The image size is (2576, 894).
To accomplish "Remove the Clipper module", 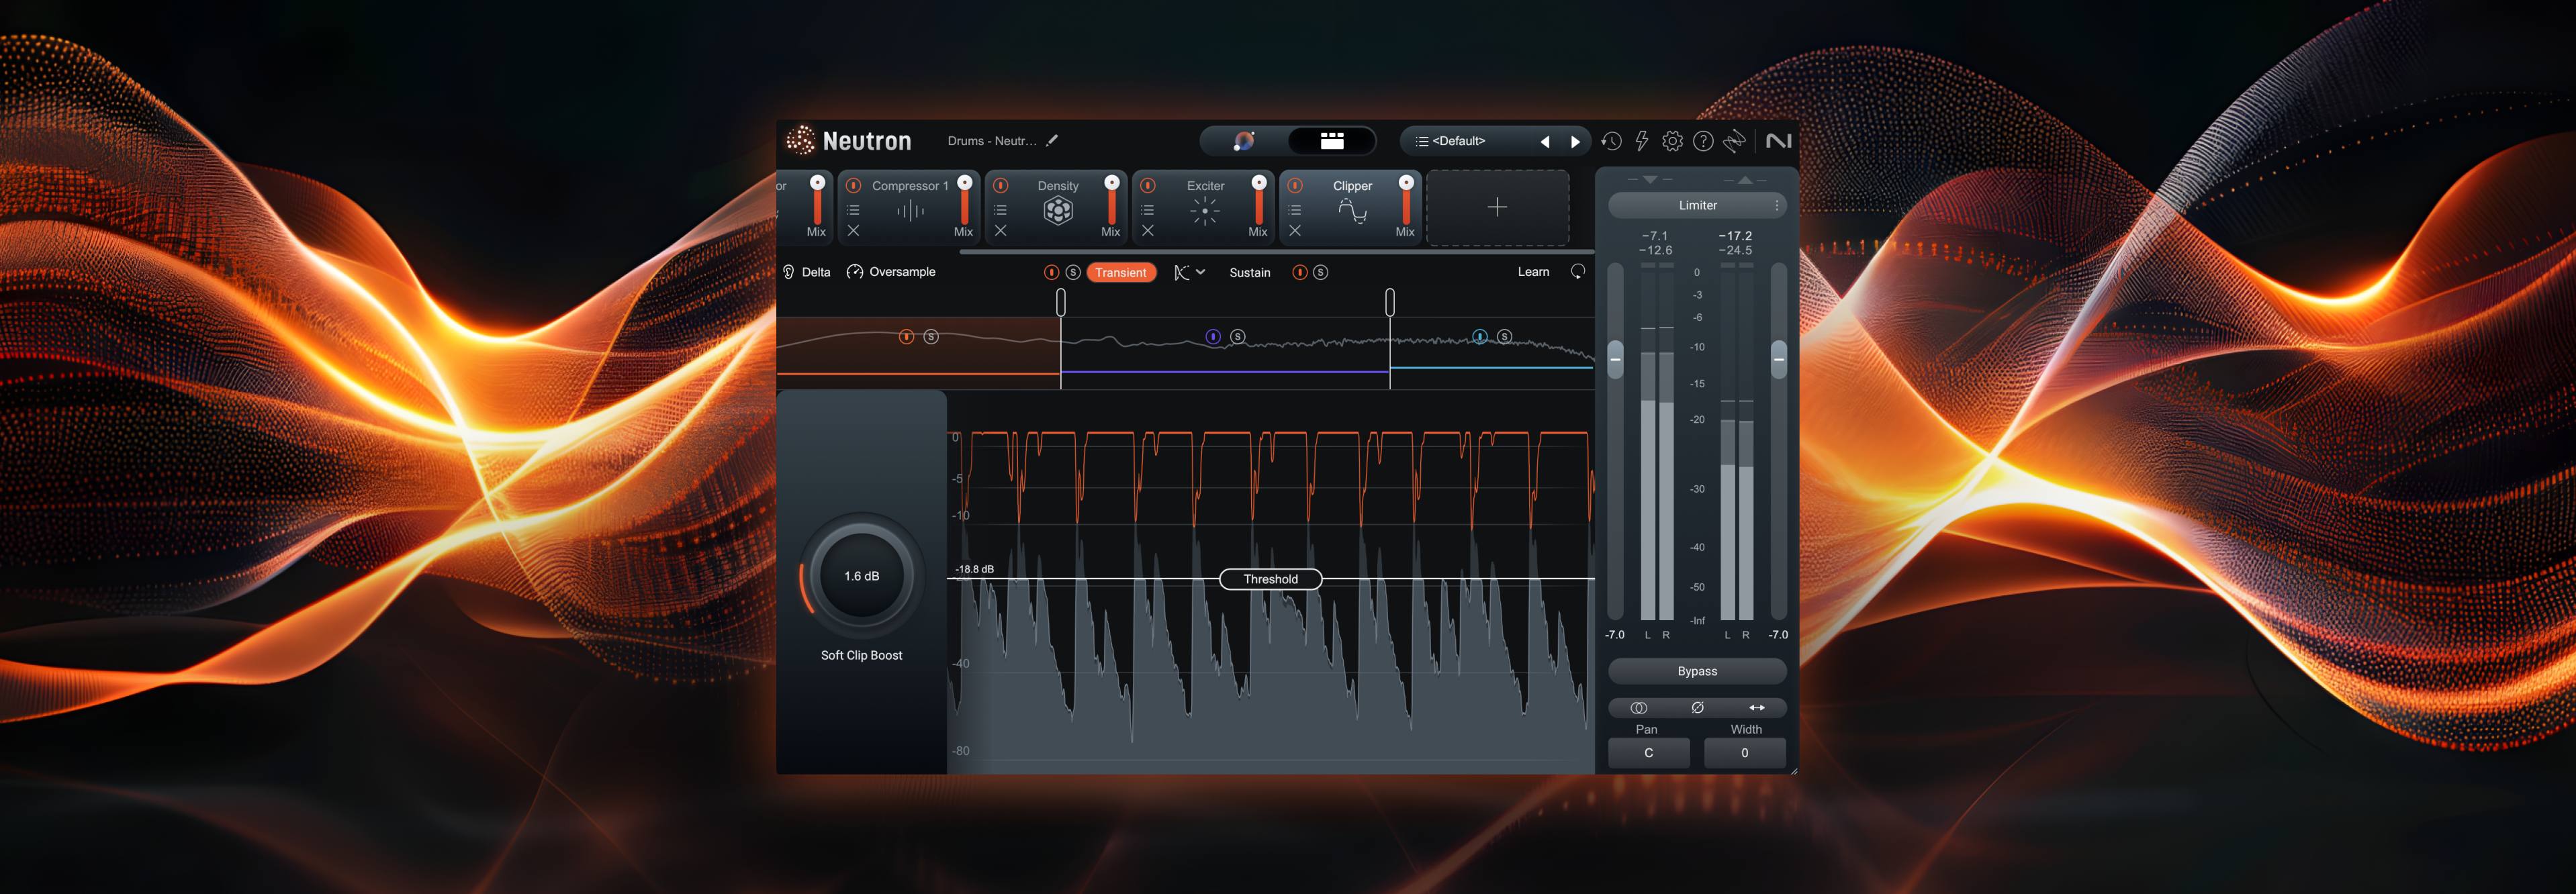I will click(x=1295, y=231).
